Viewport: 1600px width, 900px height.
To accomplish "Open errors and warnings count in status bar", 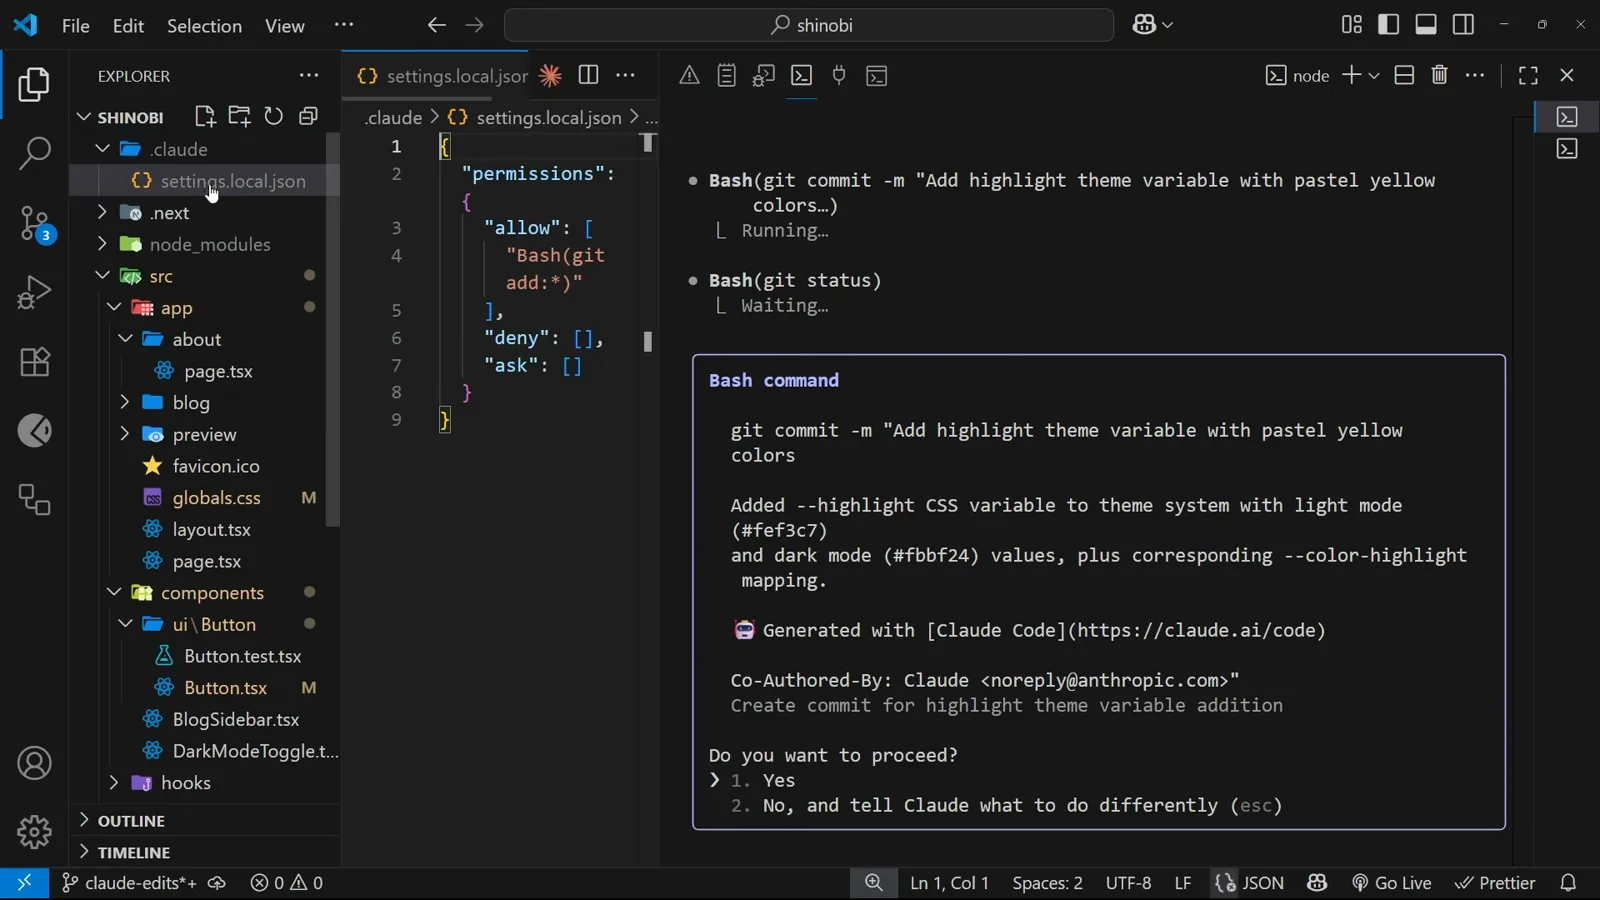I will 287,883.
